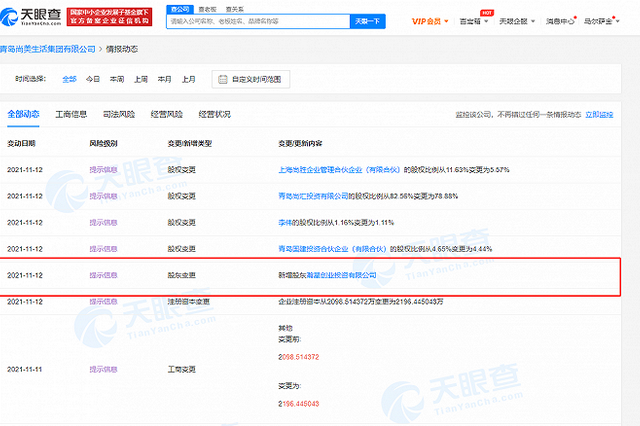The height and width of the screenshot is (426, 640).
Task: Click the 变更/新增类型 column header
Action: (189, 144)
